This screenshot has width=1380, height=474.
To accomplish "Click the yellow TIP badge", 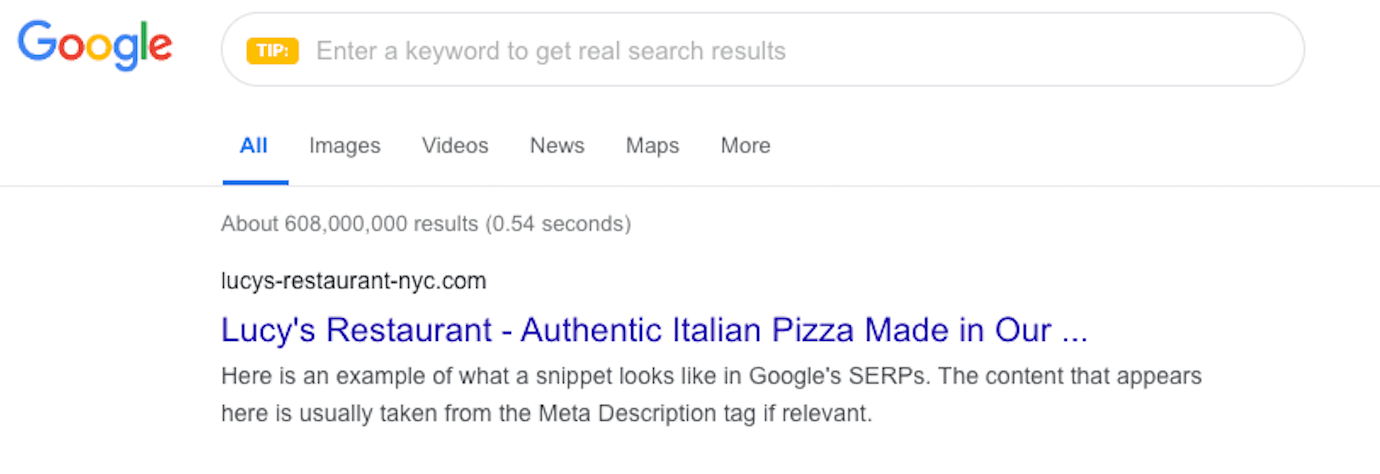I will click(x=273, y=50).
